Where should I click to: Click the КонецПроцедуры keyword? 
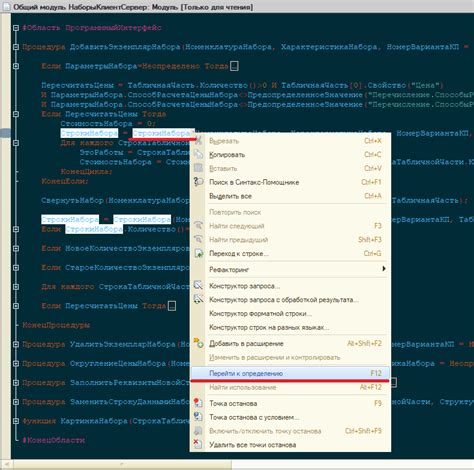pyautogui.click(x=56, y=325)
